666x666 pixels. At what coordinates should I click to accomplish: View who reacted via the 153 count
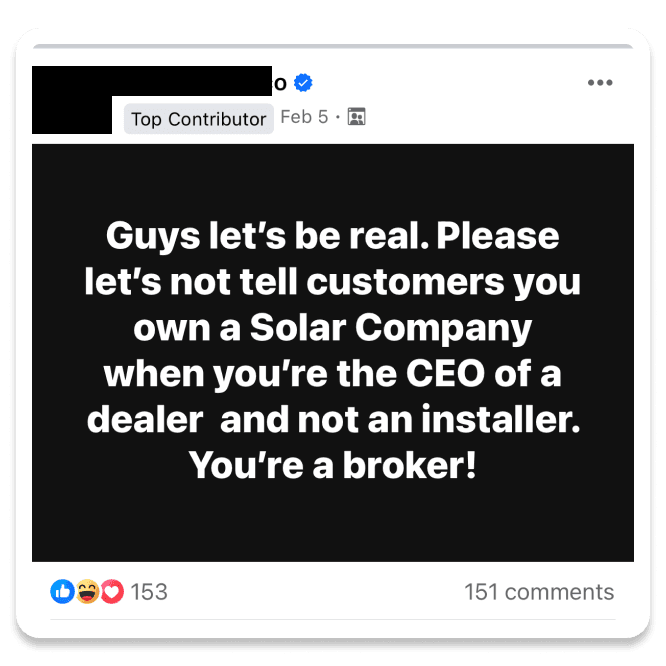coord(149,592)
